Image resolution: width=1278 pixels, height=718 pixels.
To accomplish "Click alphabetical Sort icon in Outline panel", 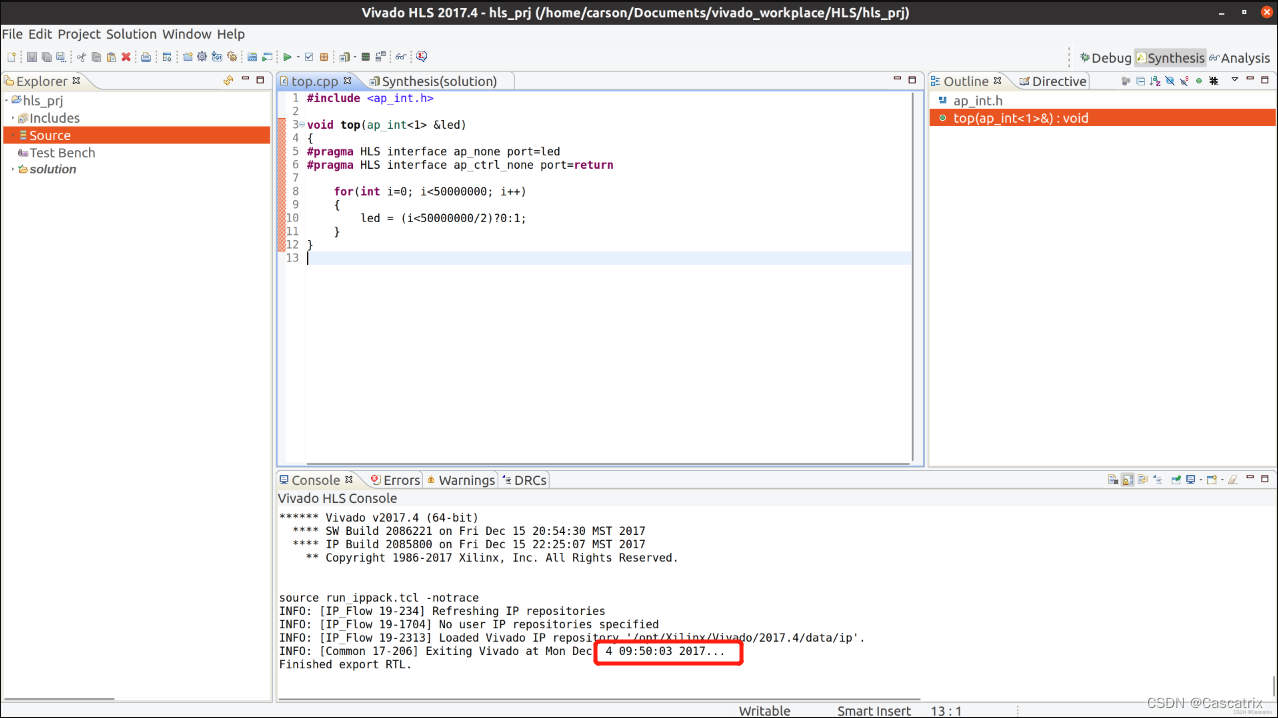I will [x=1155, y=80].
